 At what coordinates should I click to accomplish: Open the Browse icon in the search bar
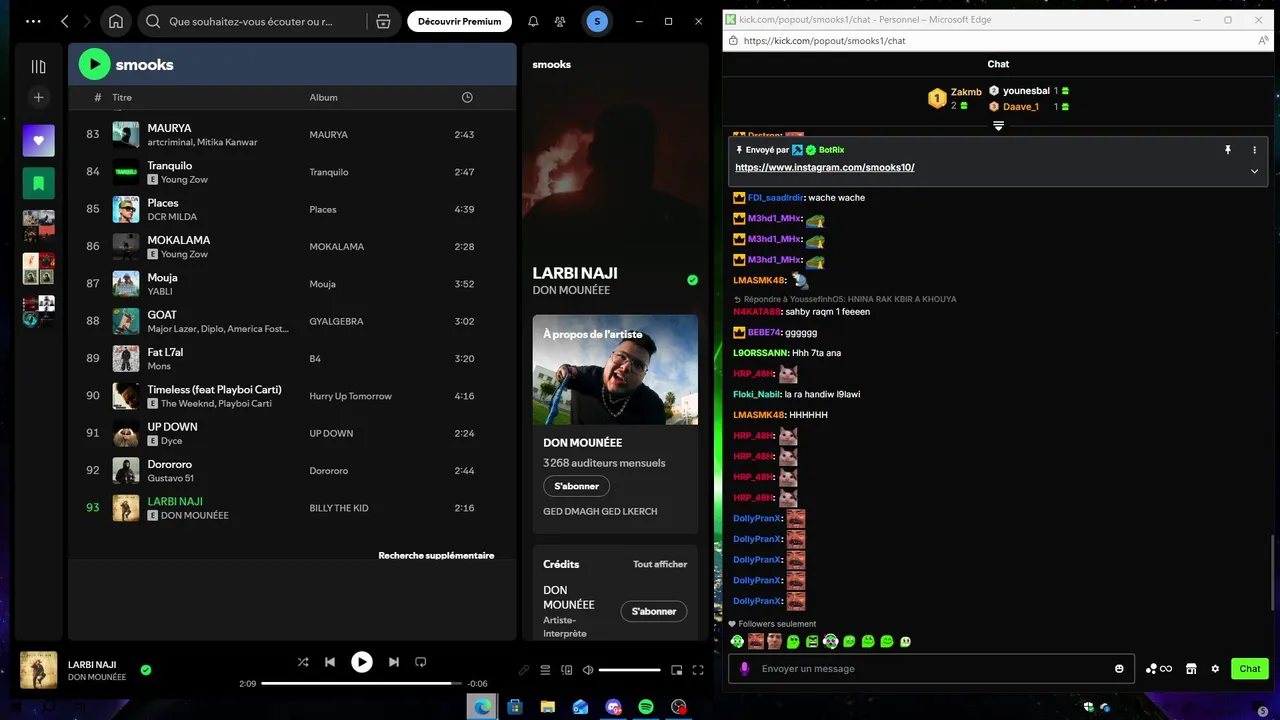click(x=383, y=21)
